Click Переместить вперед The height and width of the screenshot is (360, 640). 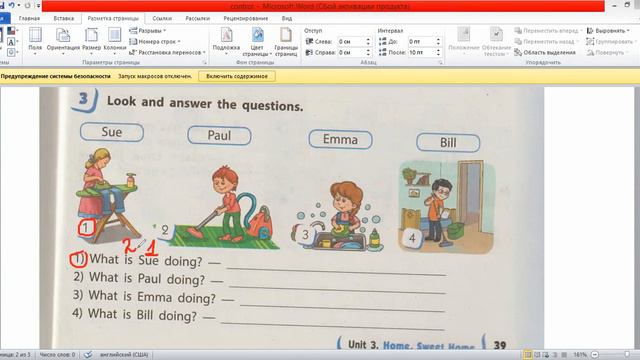tap(548, 31)
